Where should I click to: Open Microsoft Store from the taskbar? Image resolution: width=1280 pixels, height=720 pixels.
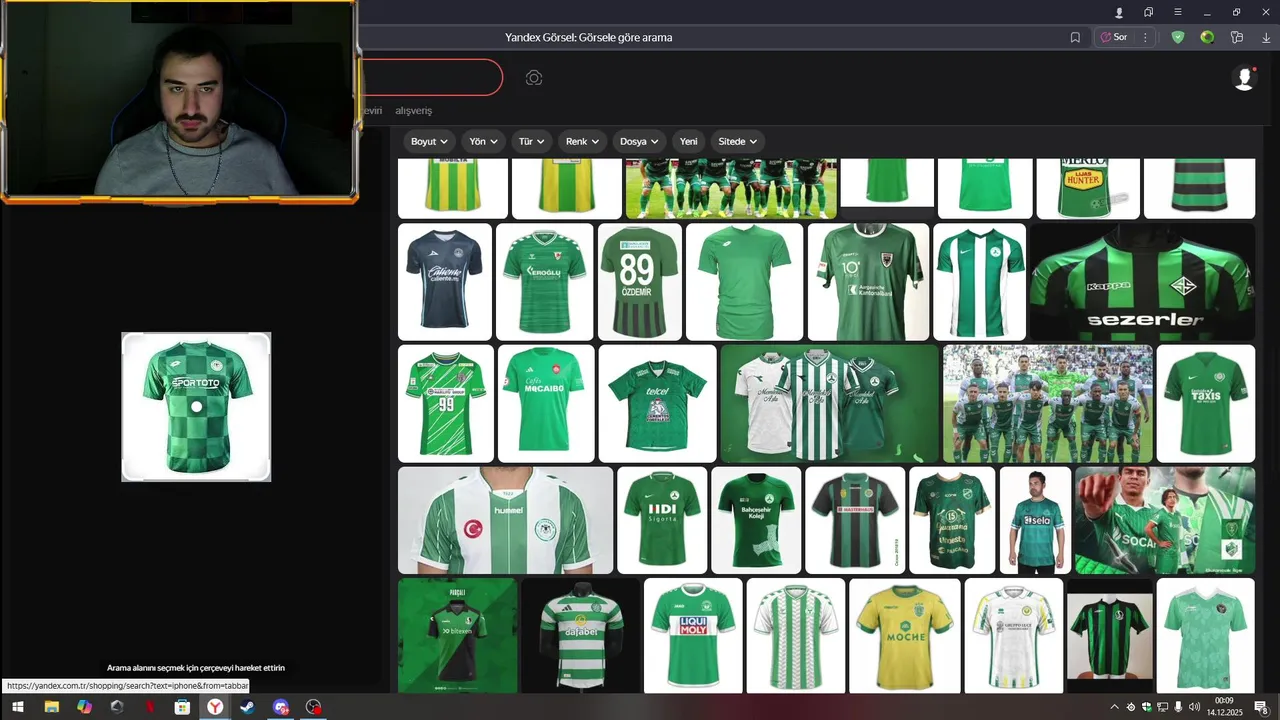pyautogui.click(x=182, y=707)
